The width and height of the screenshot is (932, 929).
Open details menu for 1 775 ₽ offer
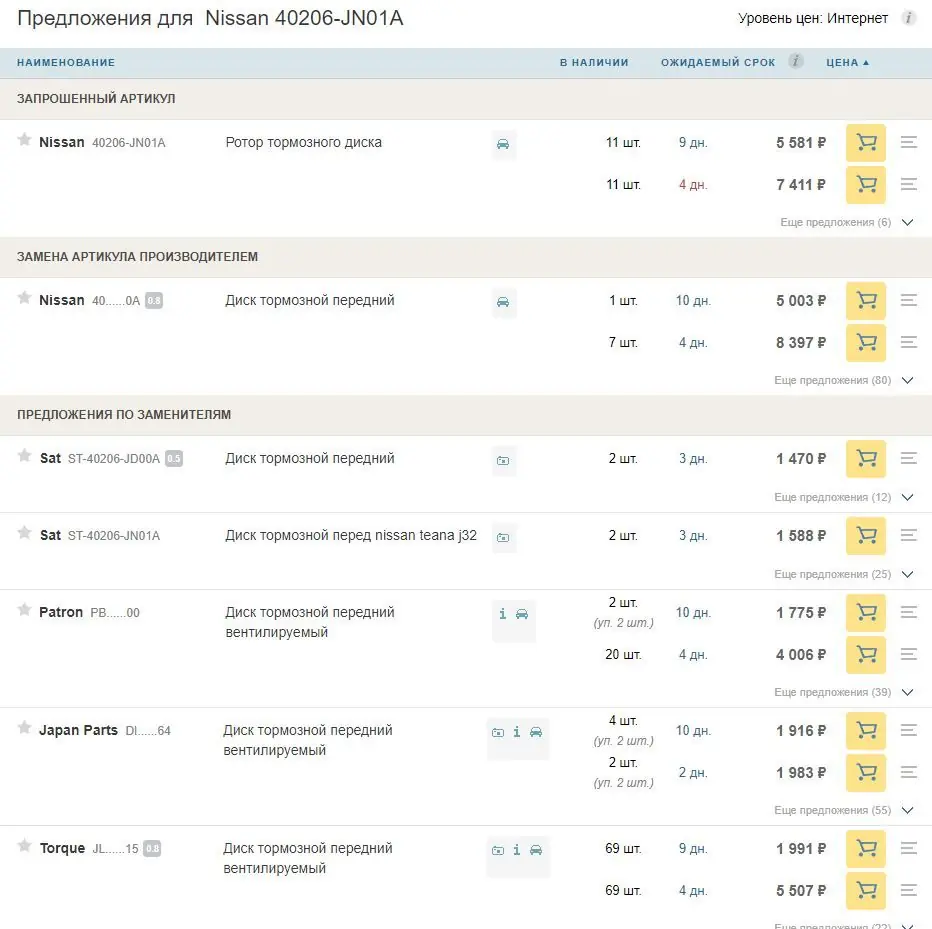coord(908,612)
